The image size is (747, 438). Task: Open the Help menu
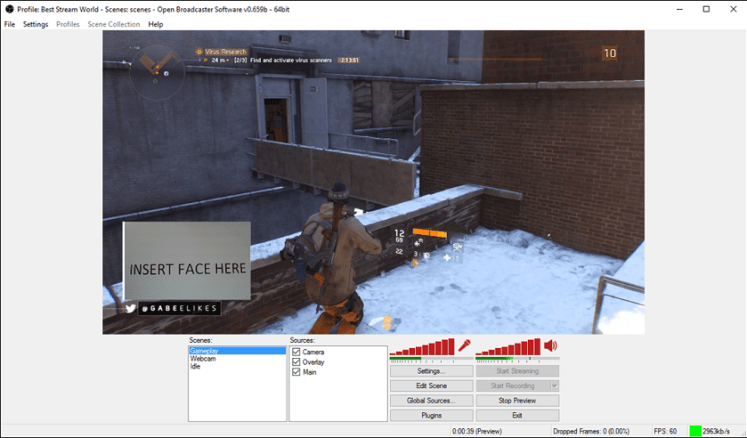click(x=156, y=24)
